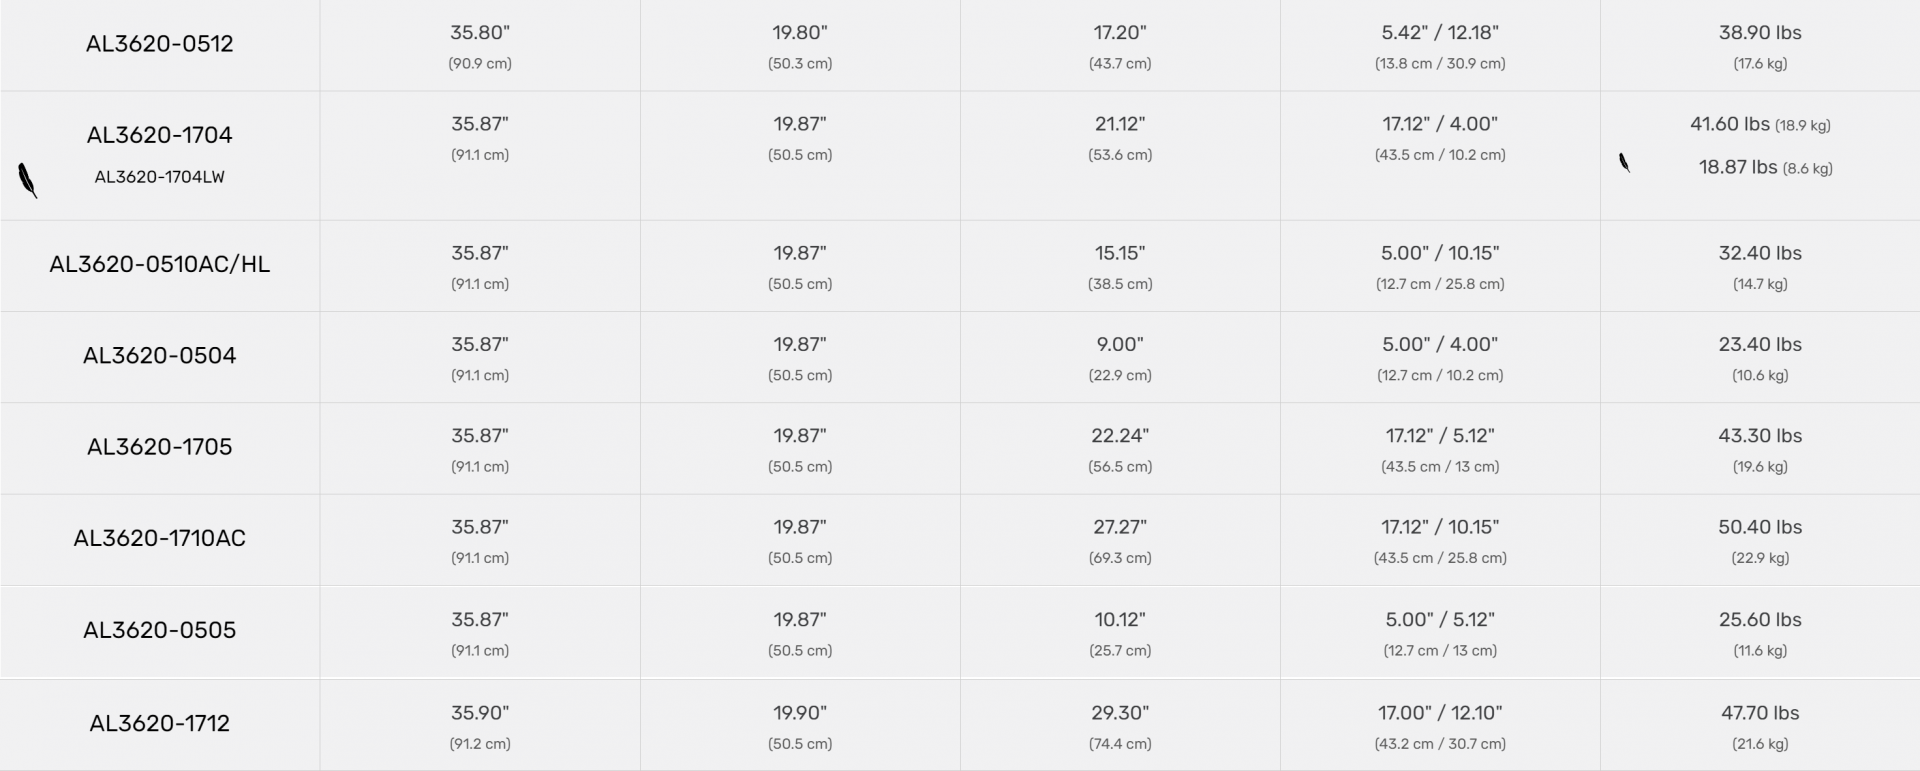Click the feather icon next to 18.87 lbs

tap(1624, 163)
